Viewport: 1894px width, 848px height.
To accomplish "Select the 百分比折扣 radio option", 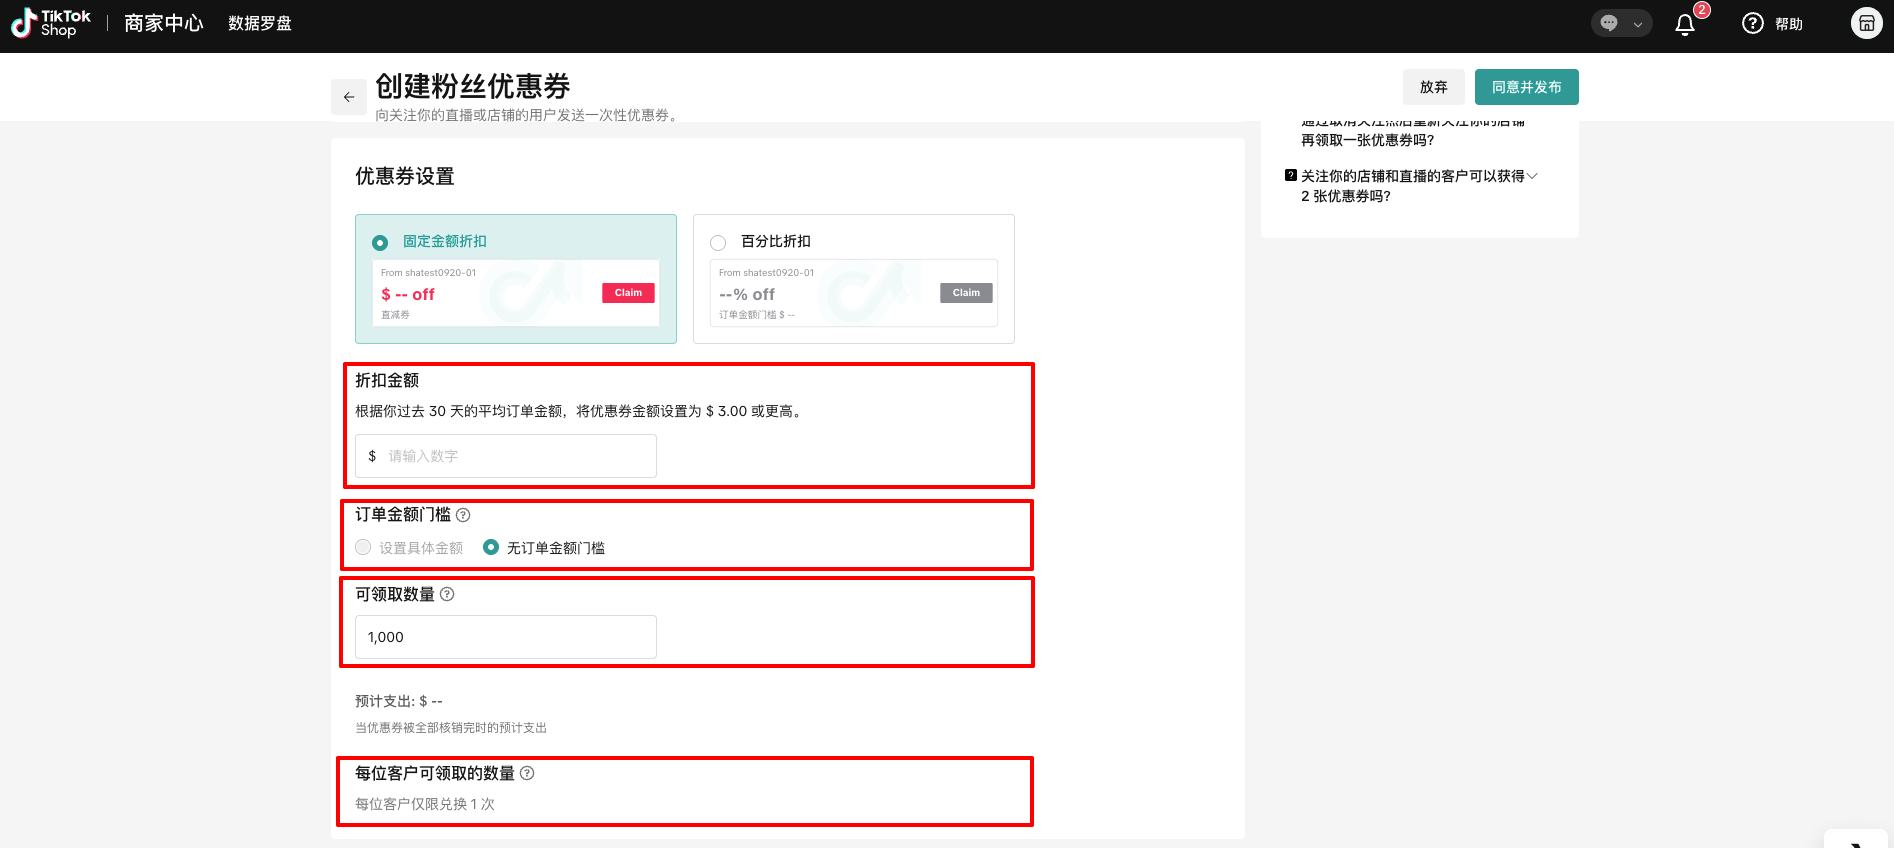I will point(718,243).
